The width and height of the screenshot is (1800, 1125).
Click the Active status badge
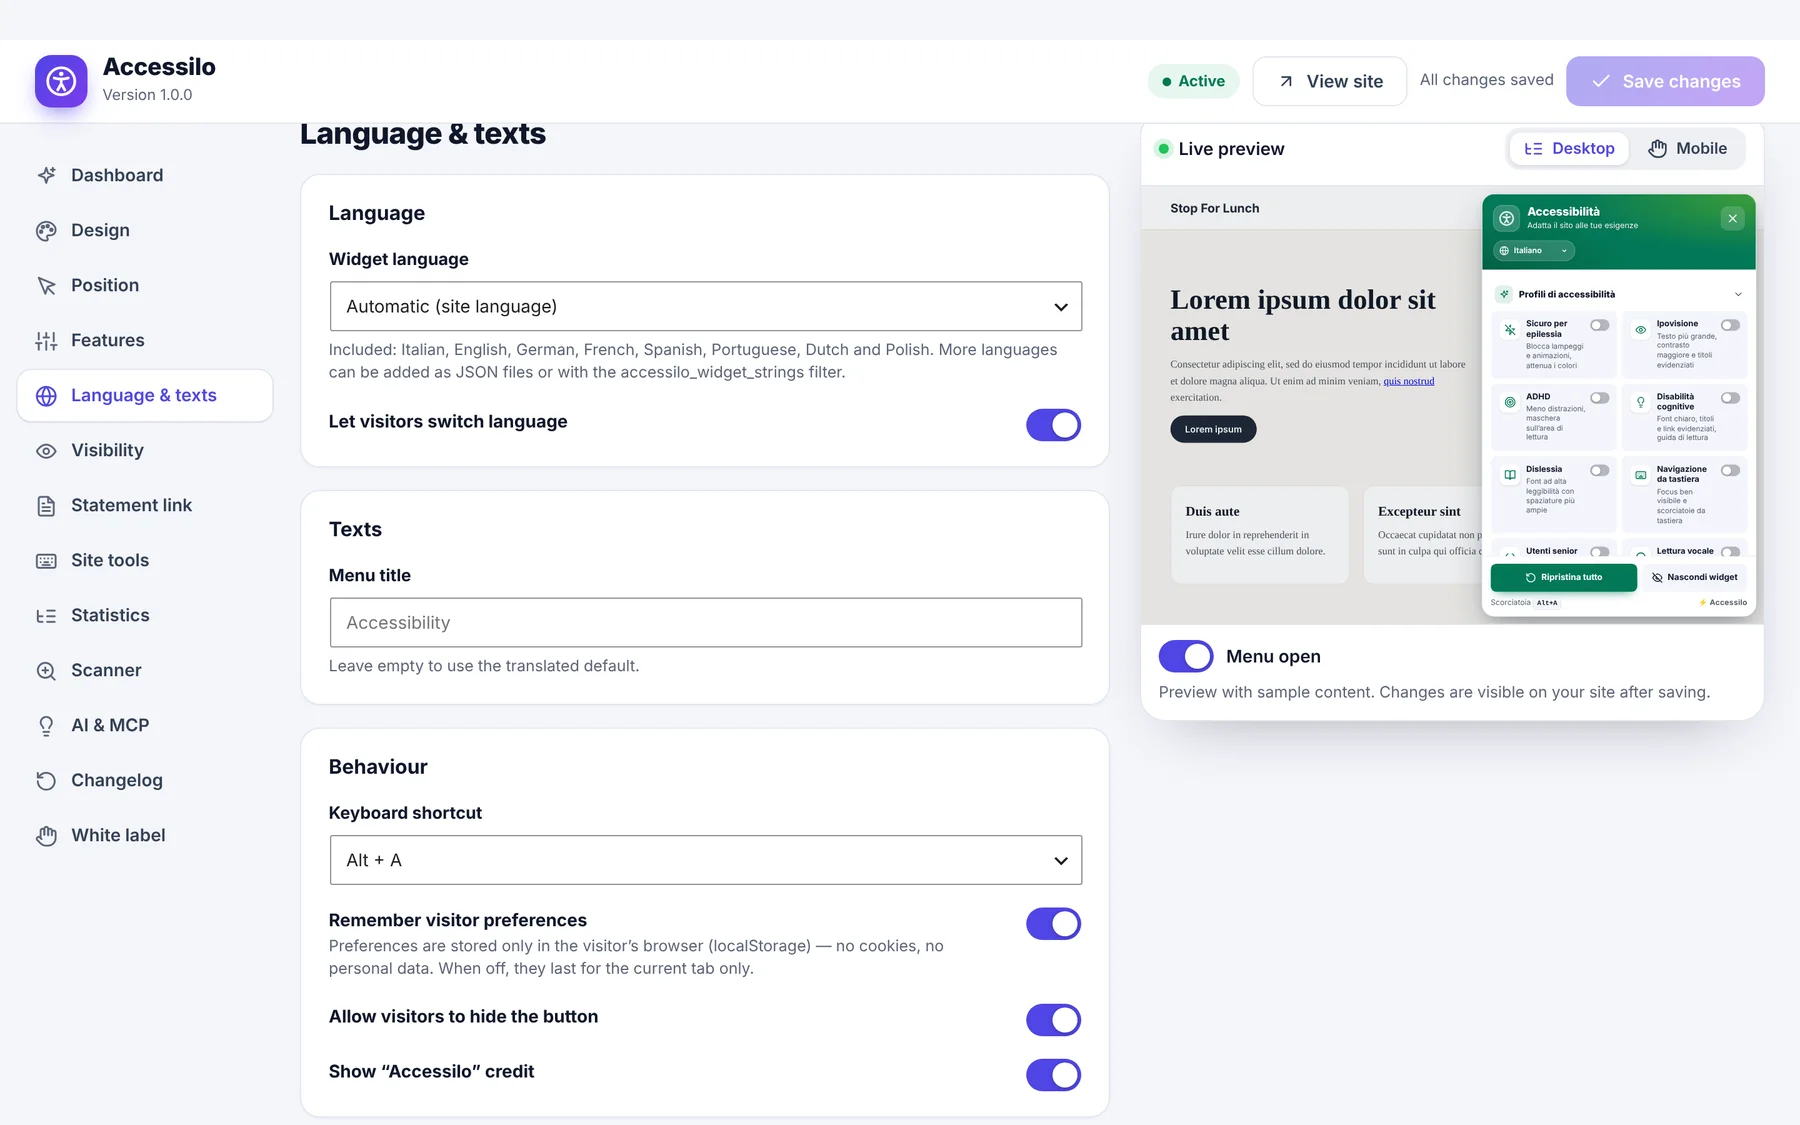(x=1193, y=81)
